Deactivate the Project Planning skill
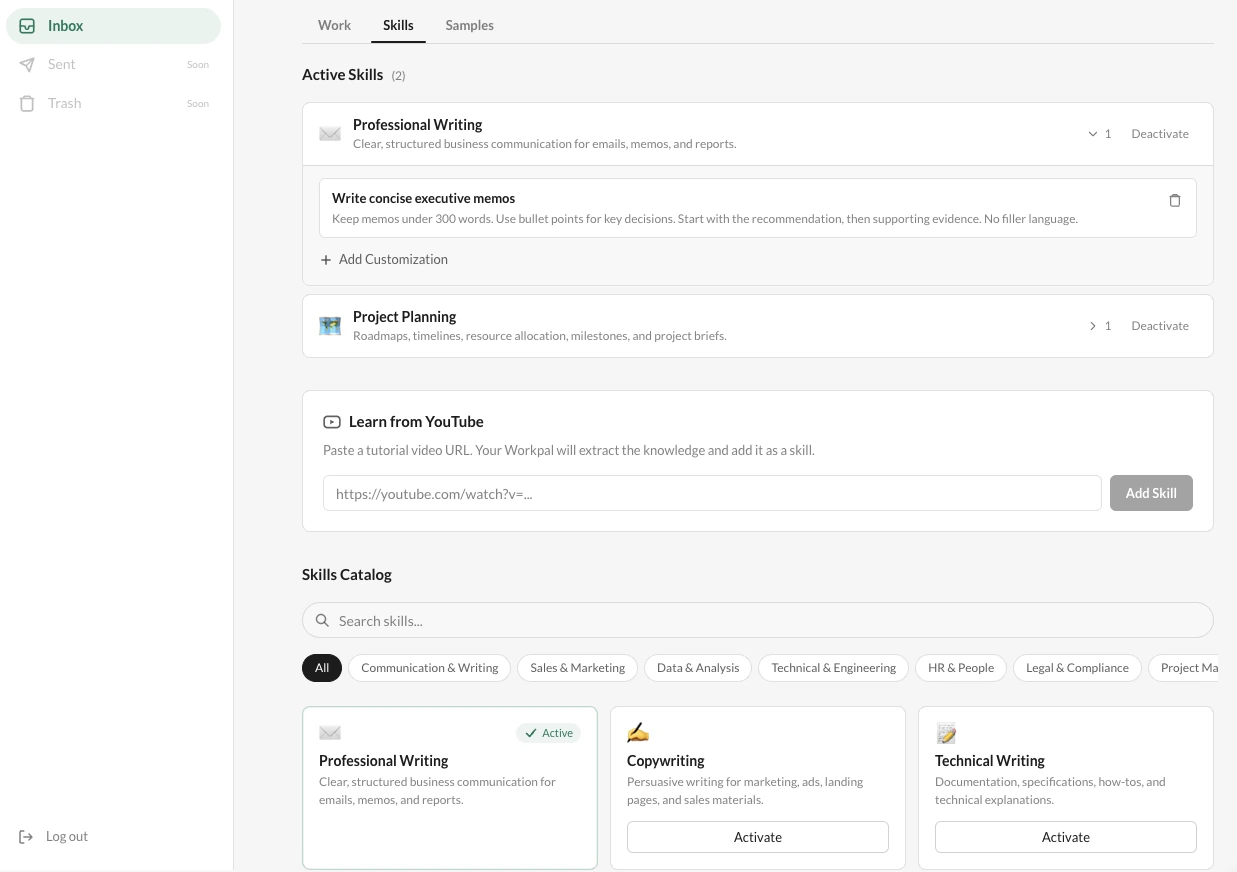Image resolution: width=1237 pixels, height=872 pixels. pyautogui.click(x=1160, y=325)
